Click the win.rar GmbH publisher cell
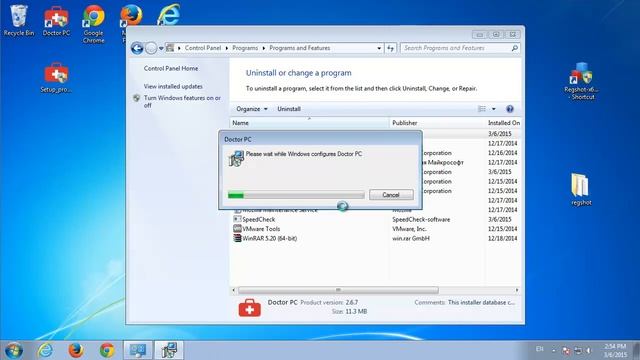The width and height of the screenshot is (640, 360). pos(411,238)
